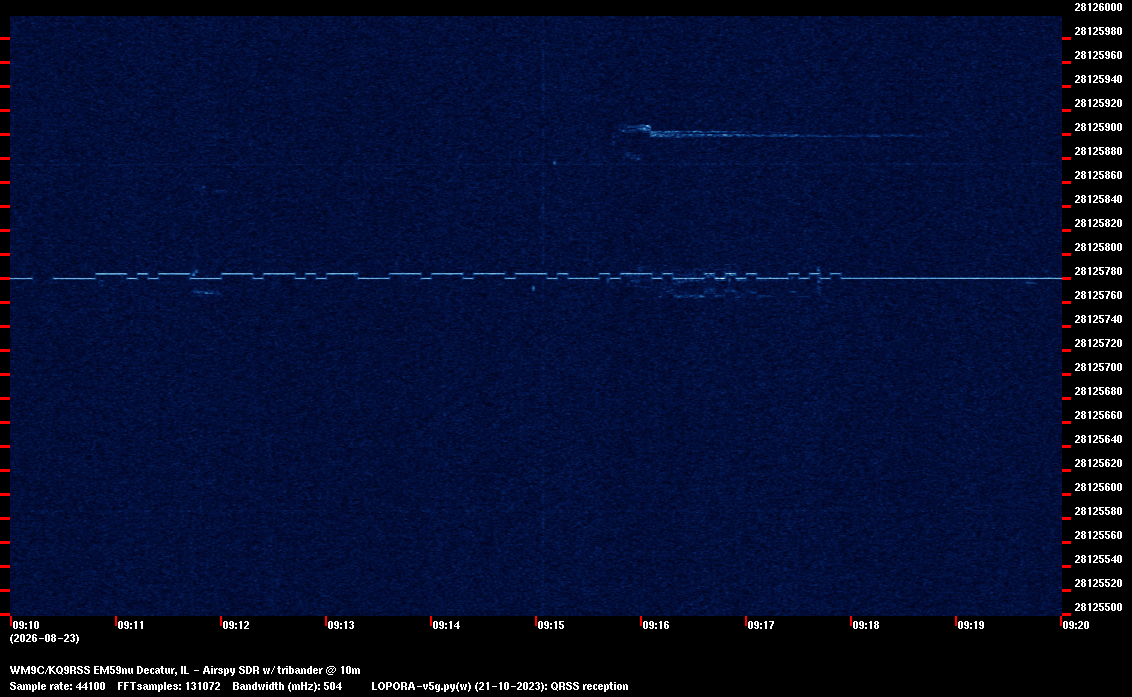The image size is (1132, 697).
Task: Click the frequency label 28125600
Action: [x=1098, y=487]
